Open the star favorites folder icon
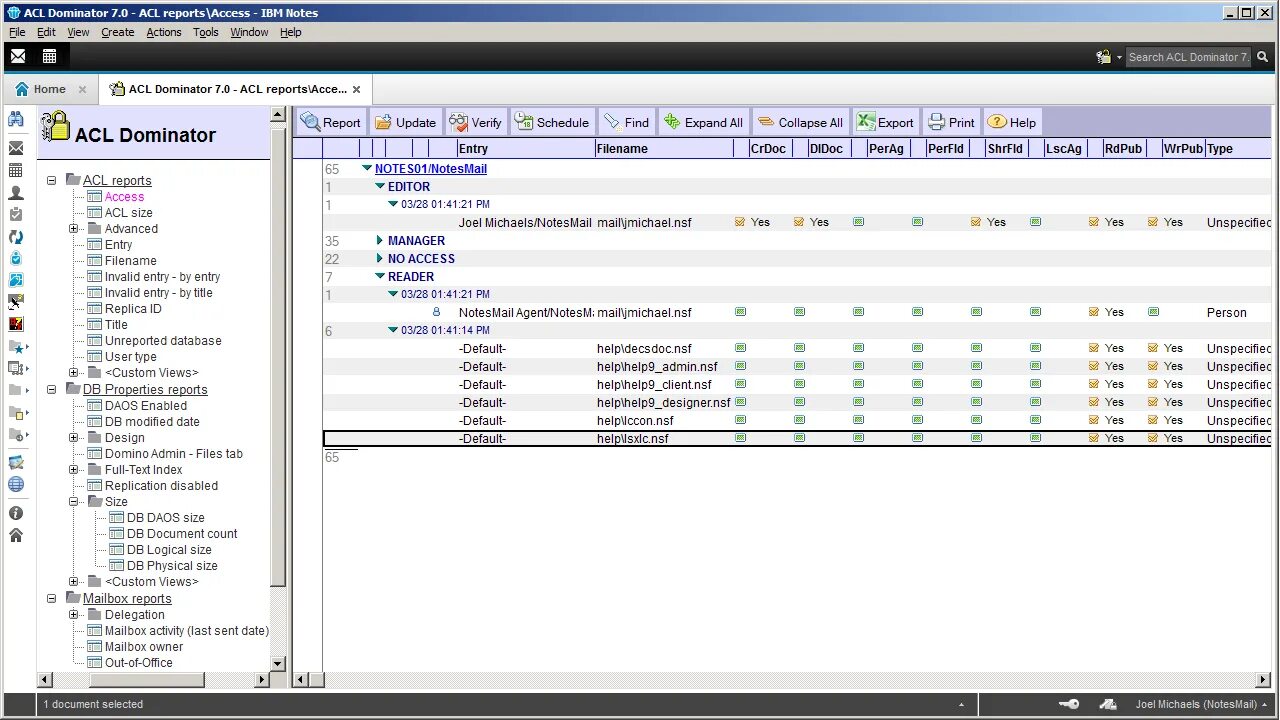Image resolution: width=1280 pixels, height=720 pixels. 16,347
